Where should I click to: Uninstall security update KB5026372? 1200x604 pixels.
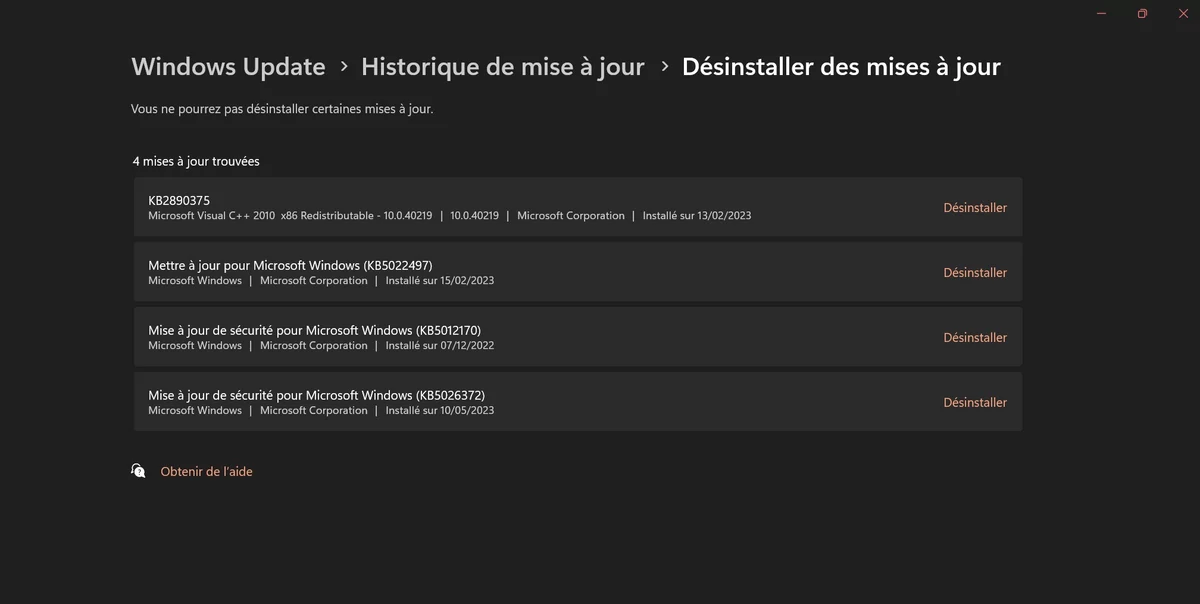pyautogui.click(x=975, y=403)
